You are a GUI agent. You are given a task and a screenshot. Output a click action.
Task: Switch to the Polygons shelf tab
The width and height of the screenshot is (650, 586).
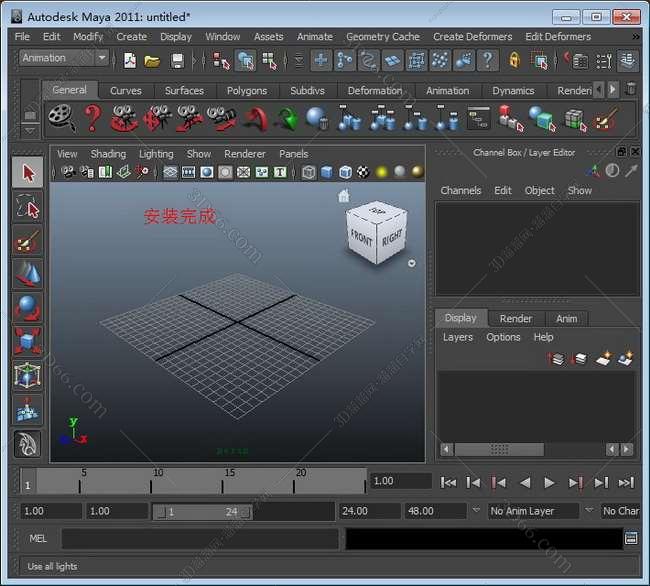click(246, 90)
